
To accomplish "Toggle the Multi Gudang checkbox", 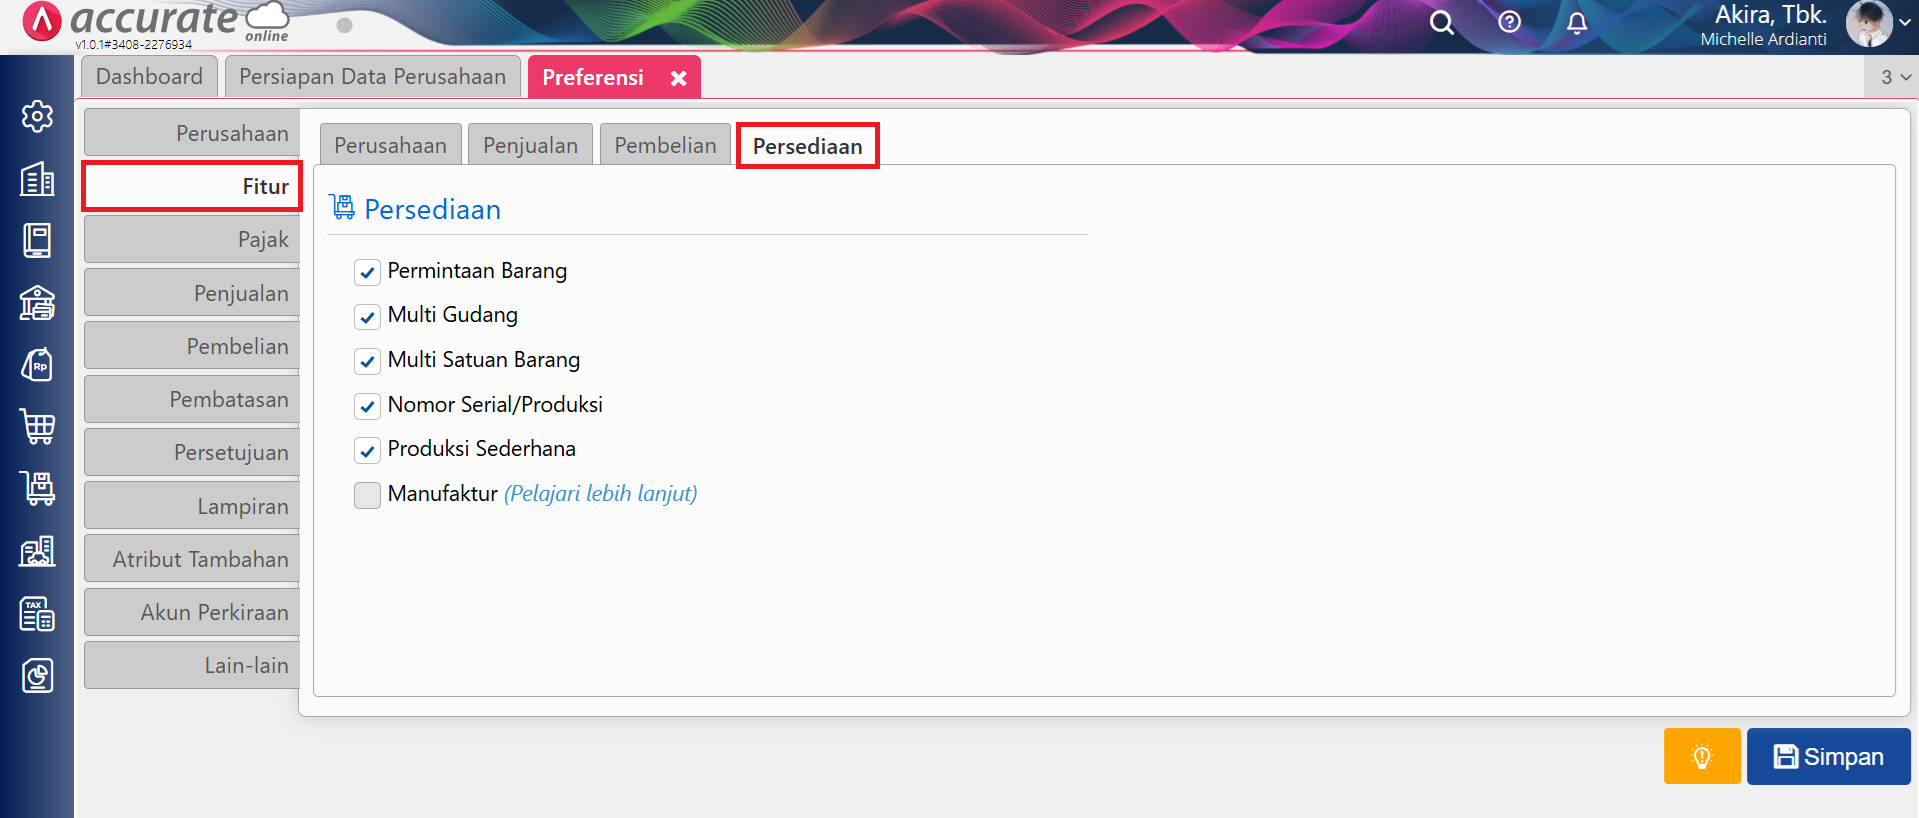I will click(x=367, y=317).
